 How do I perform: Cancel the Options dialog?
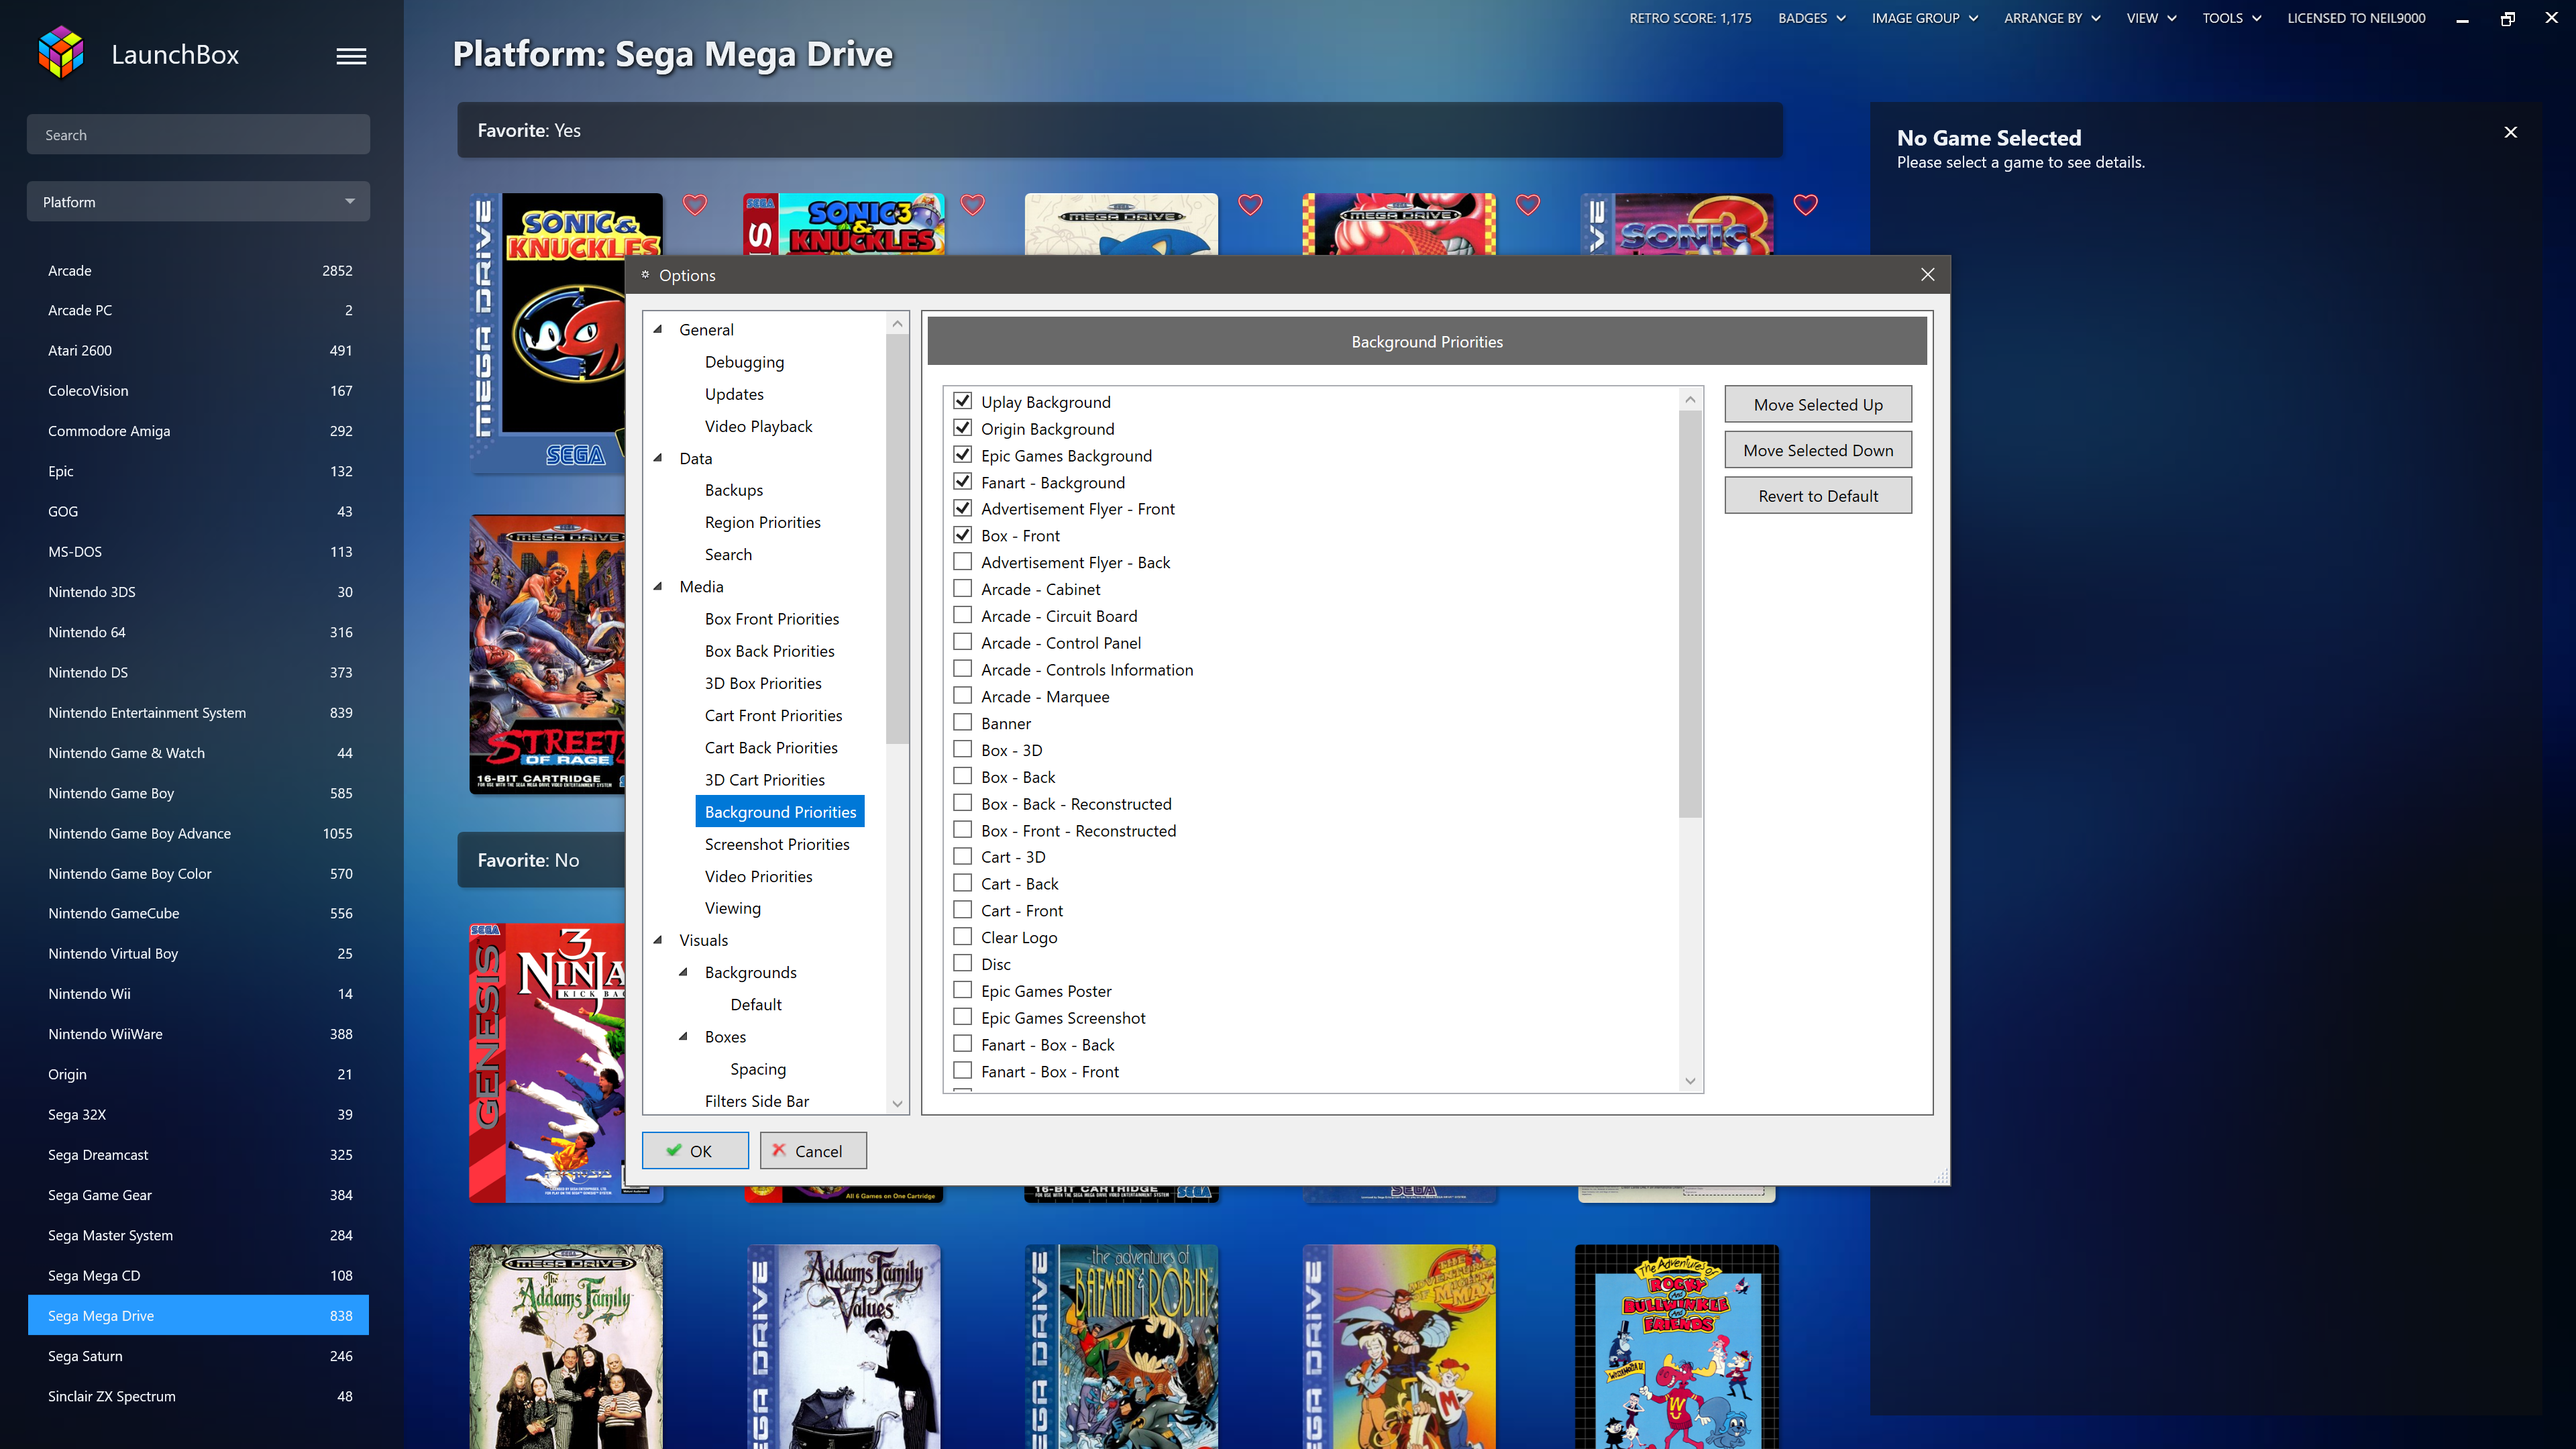click(x=813, y=1150)
